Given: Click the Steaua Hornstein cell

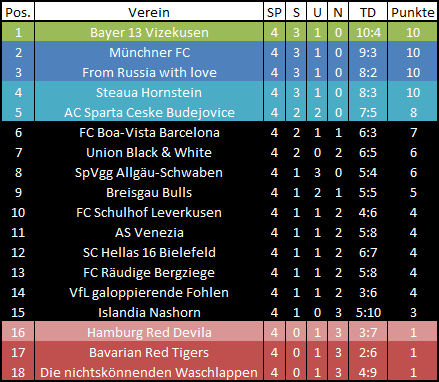Looking at the screenshot, I should [x=149, y=92].
